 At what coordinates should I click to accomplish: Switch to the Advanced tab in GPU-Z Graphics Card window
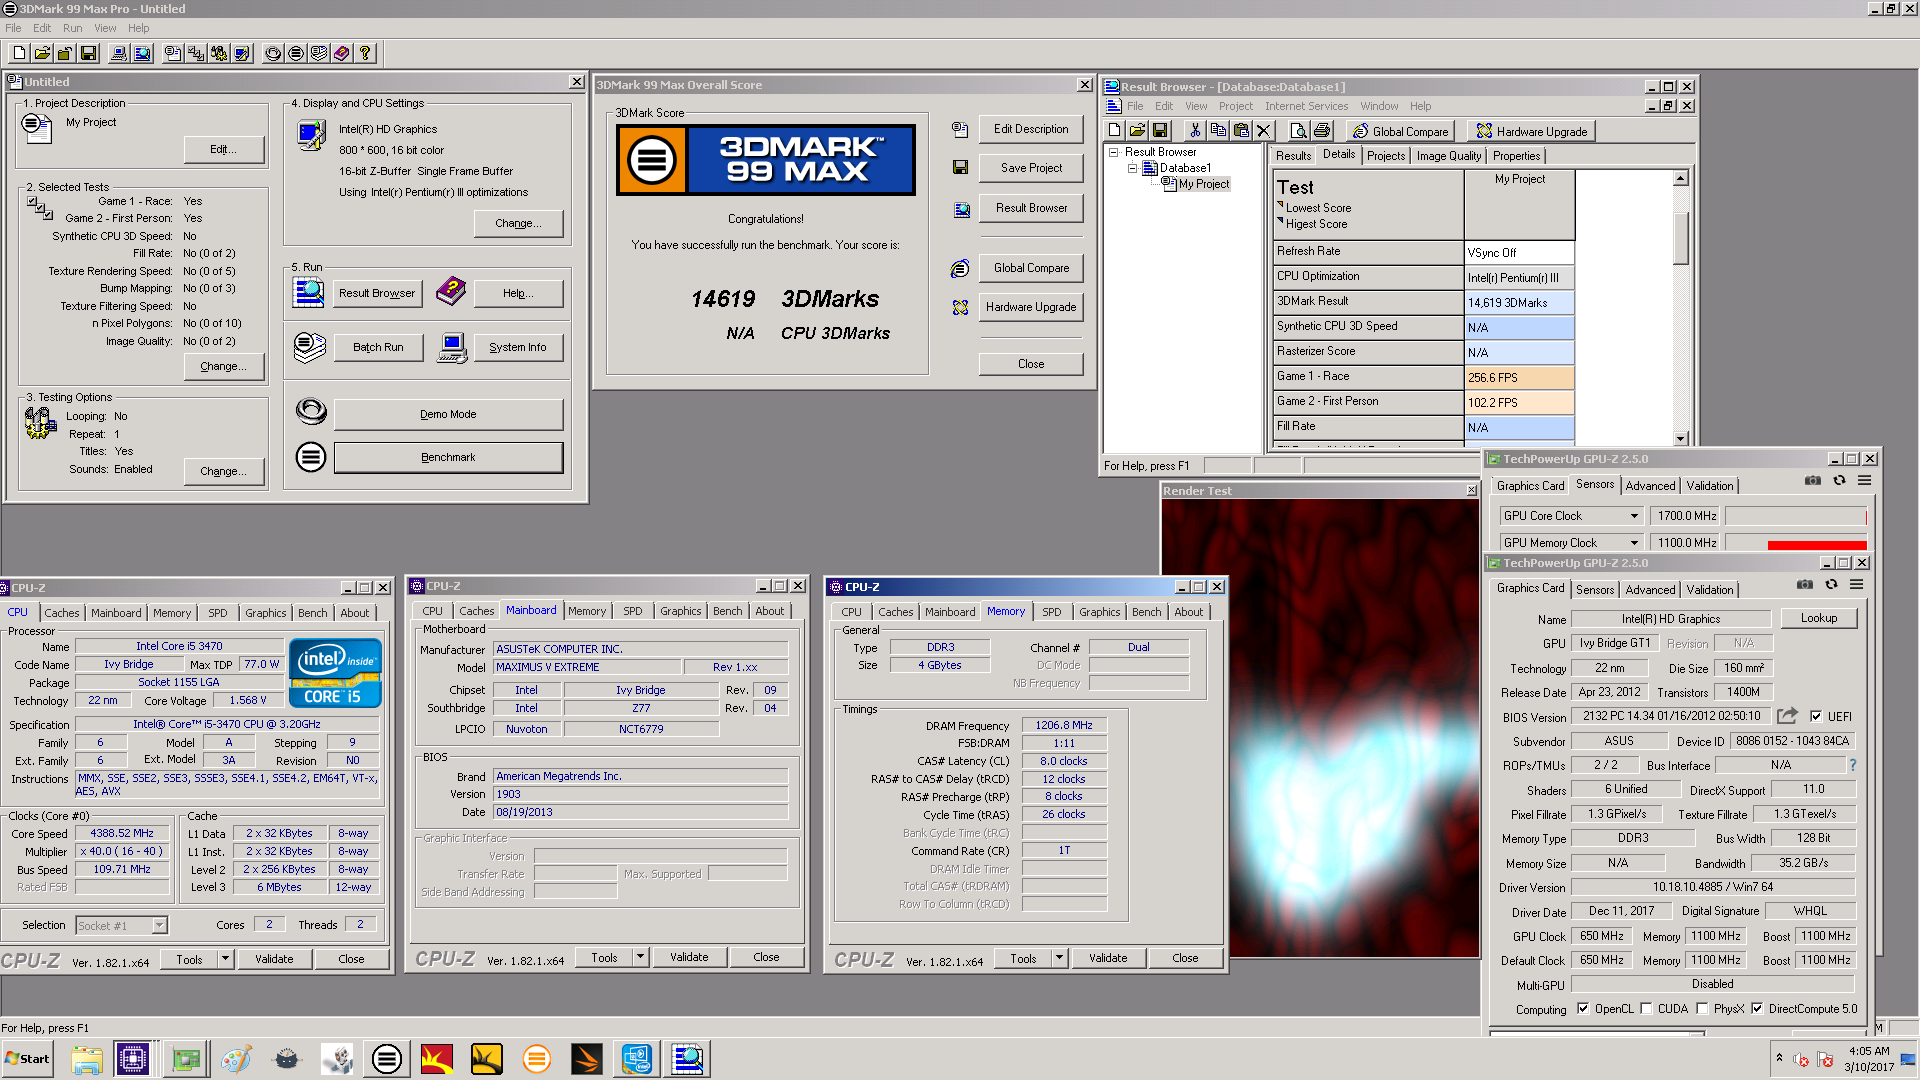1650,590
